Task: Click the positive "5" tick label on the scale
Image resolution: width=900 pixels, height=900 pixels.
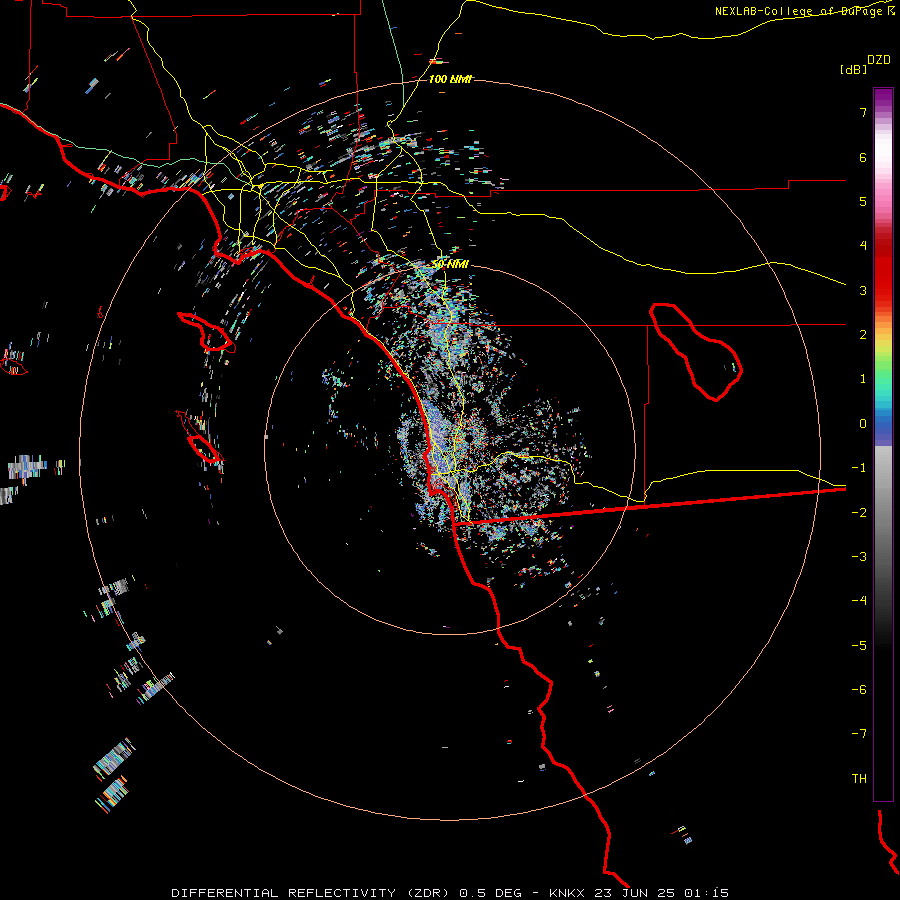Action: pyautogui.click(x=863, y=201)
